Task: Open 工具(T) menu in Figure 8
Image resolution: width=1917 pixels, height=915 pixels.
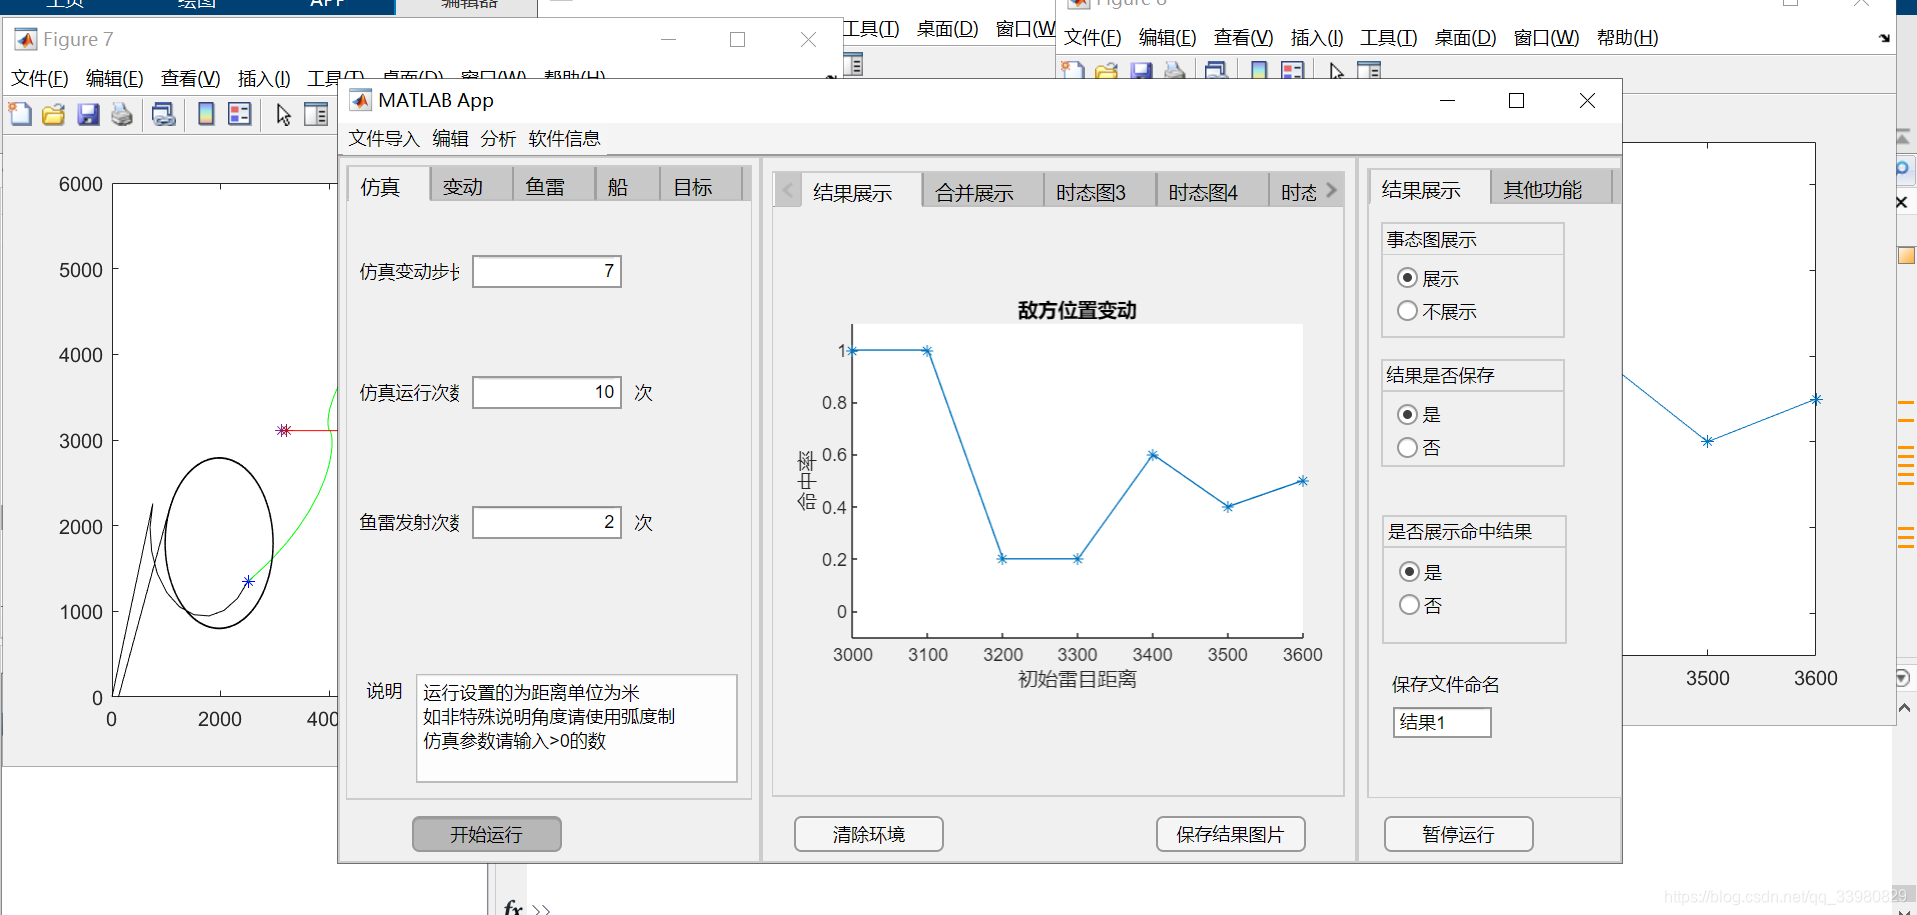Action: [1388, 38]
